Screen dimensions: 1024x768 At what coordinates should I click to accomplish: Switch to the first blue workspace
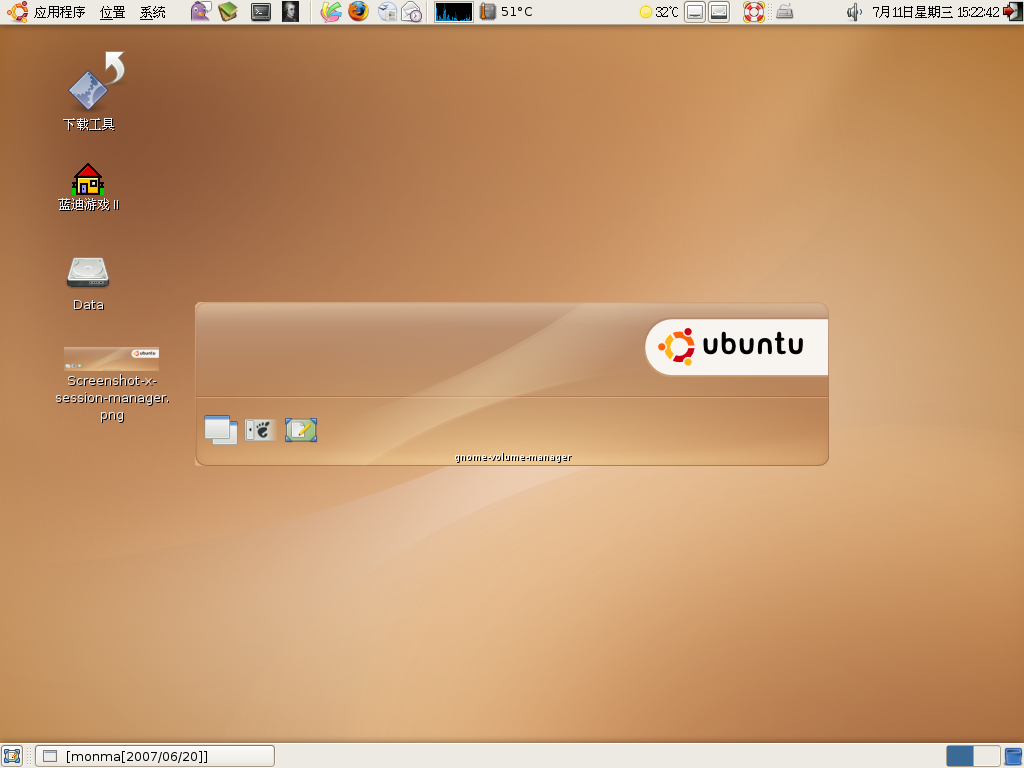click(x=959, y=756)
